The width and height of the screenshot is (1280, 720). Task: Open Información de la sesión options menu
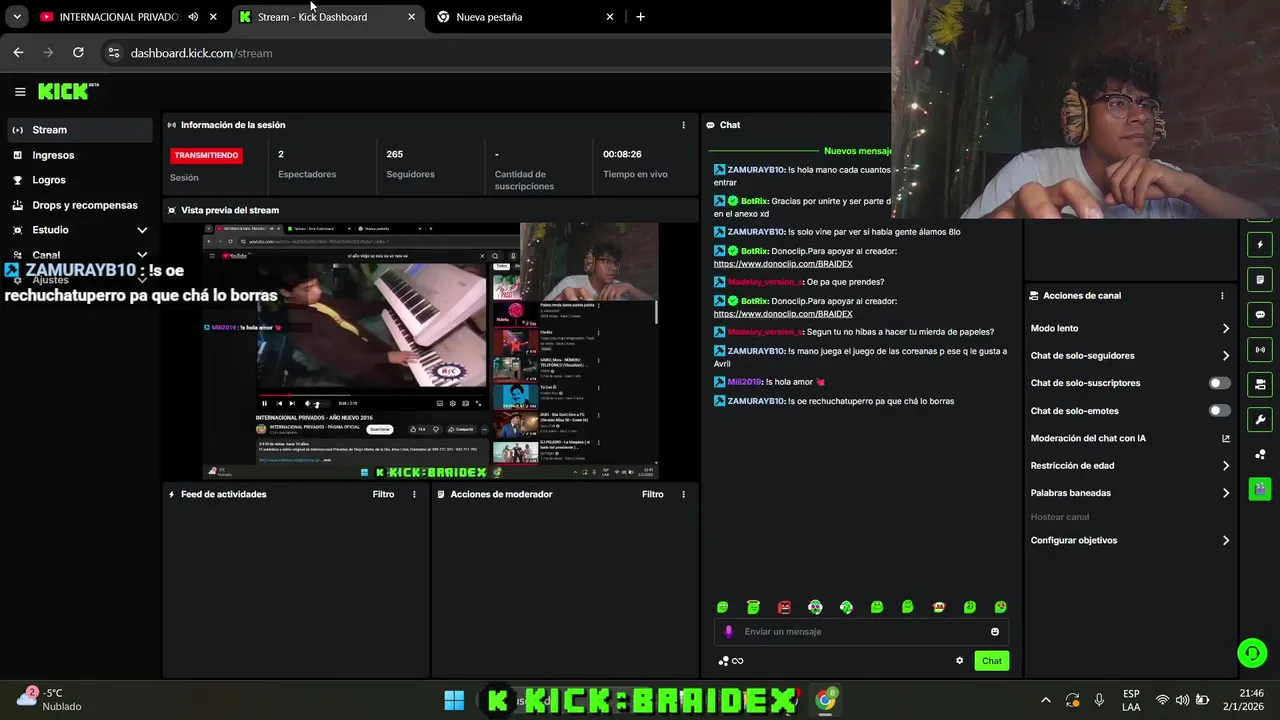pyautogui.click(x=684, y=125)
